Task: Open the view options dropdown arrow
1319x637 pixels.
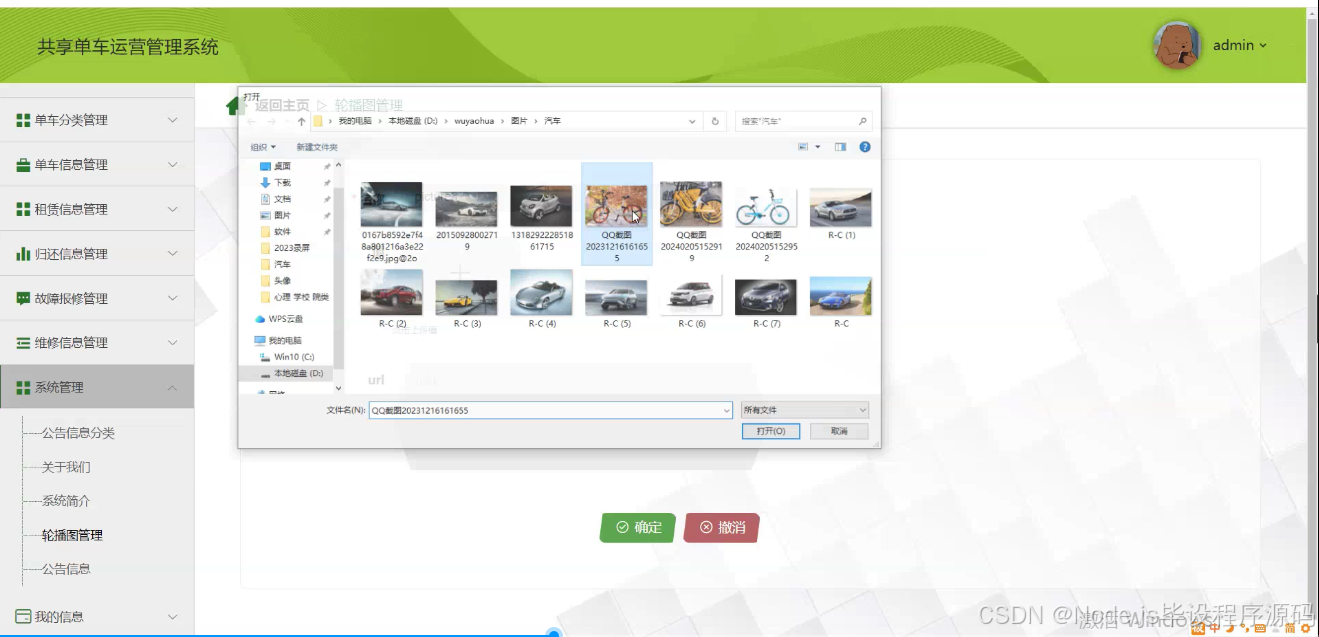Action: click(x=818, y=147)
